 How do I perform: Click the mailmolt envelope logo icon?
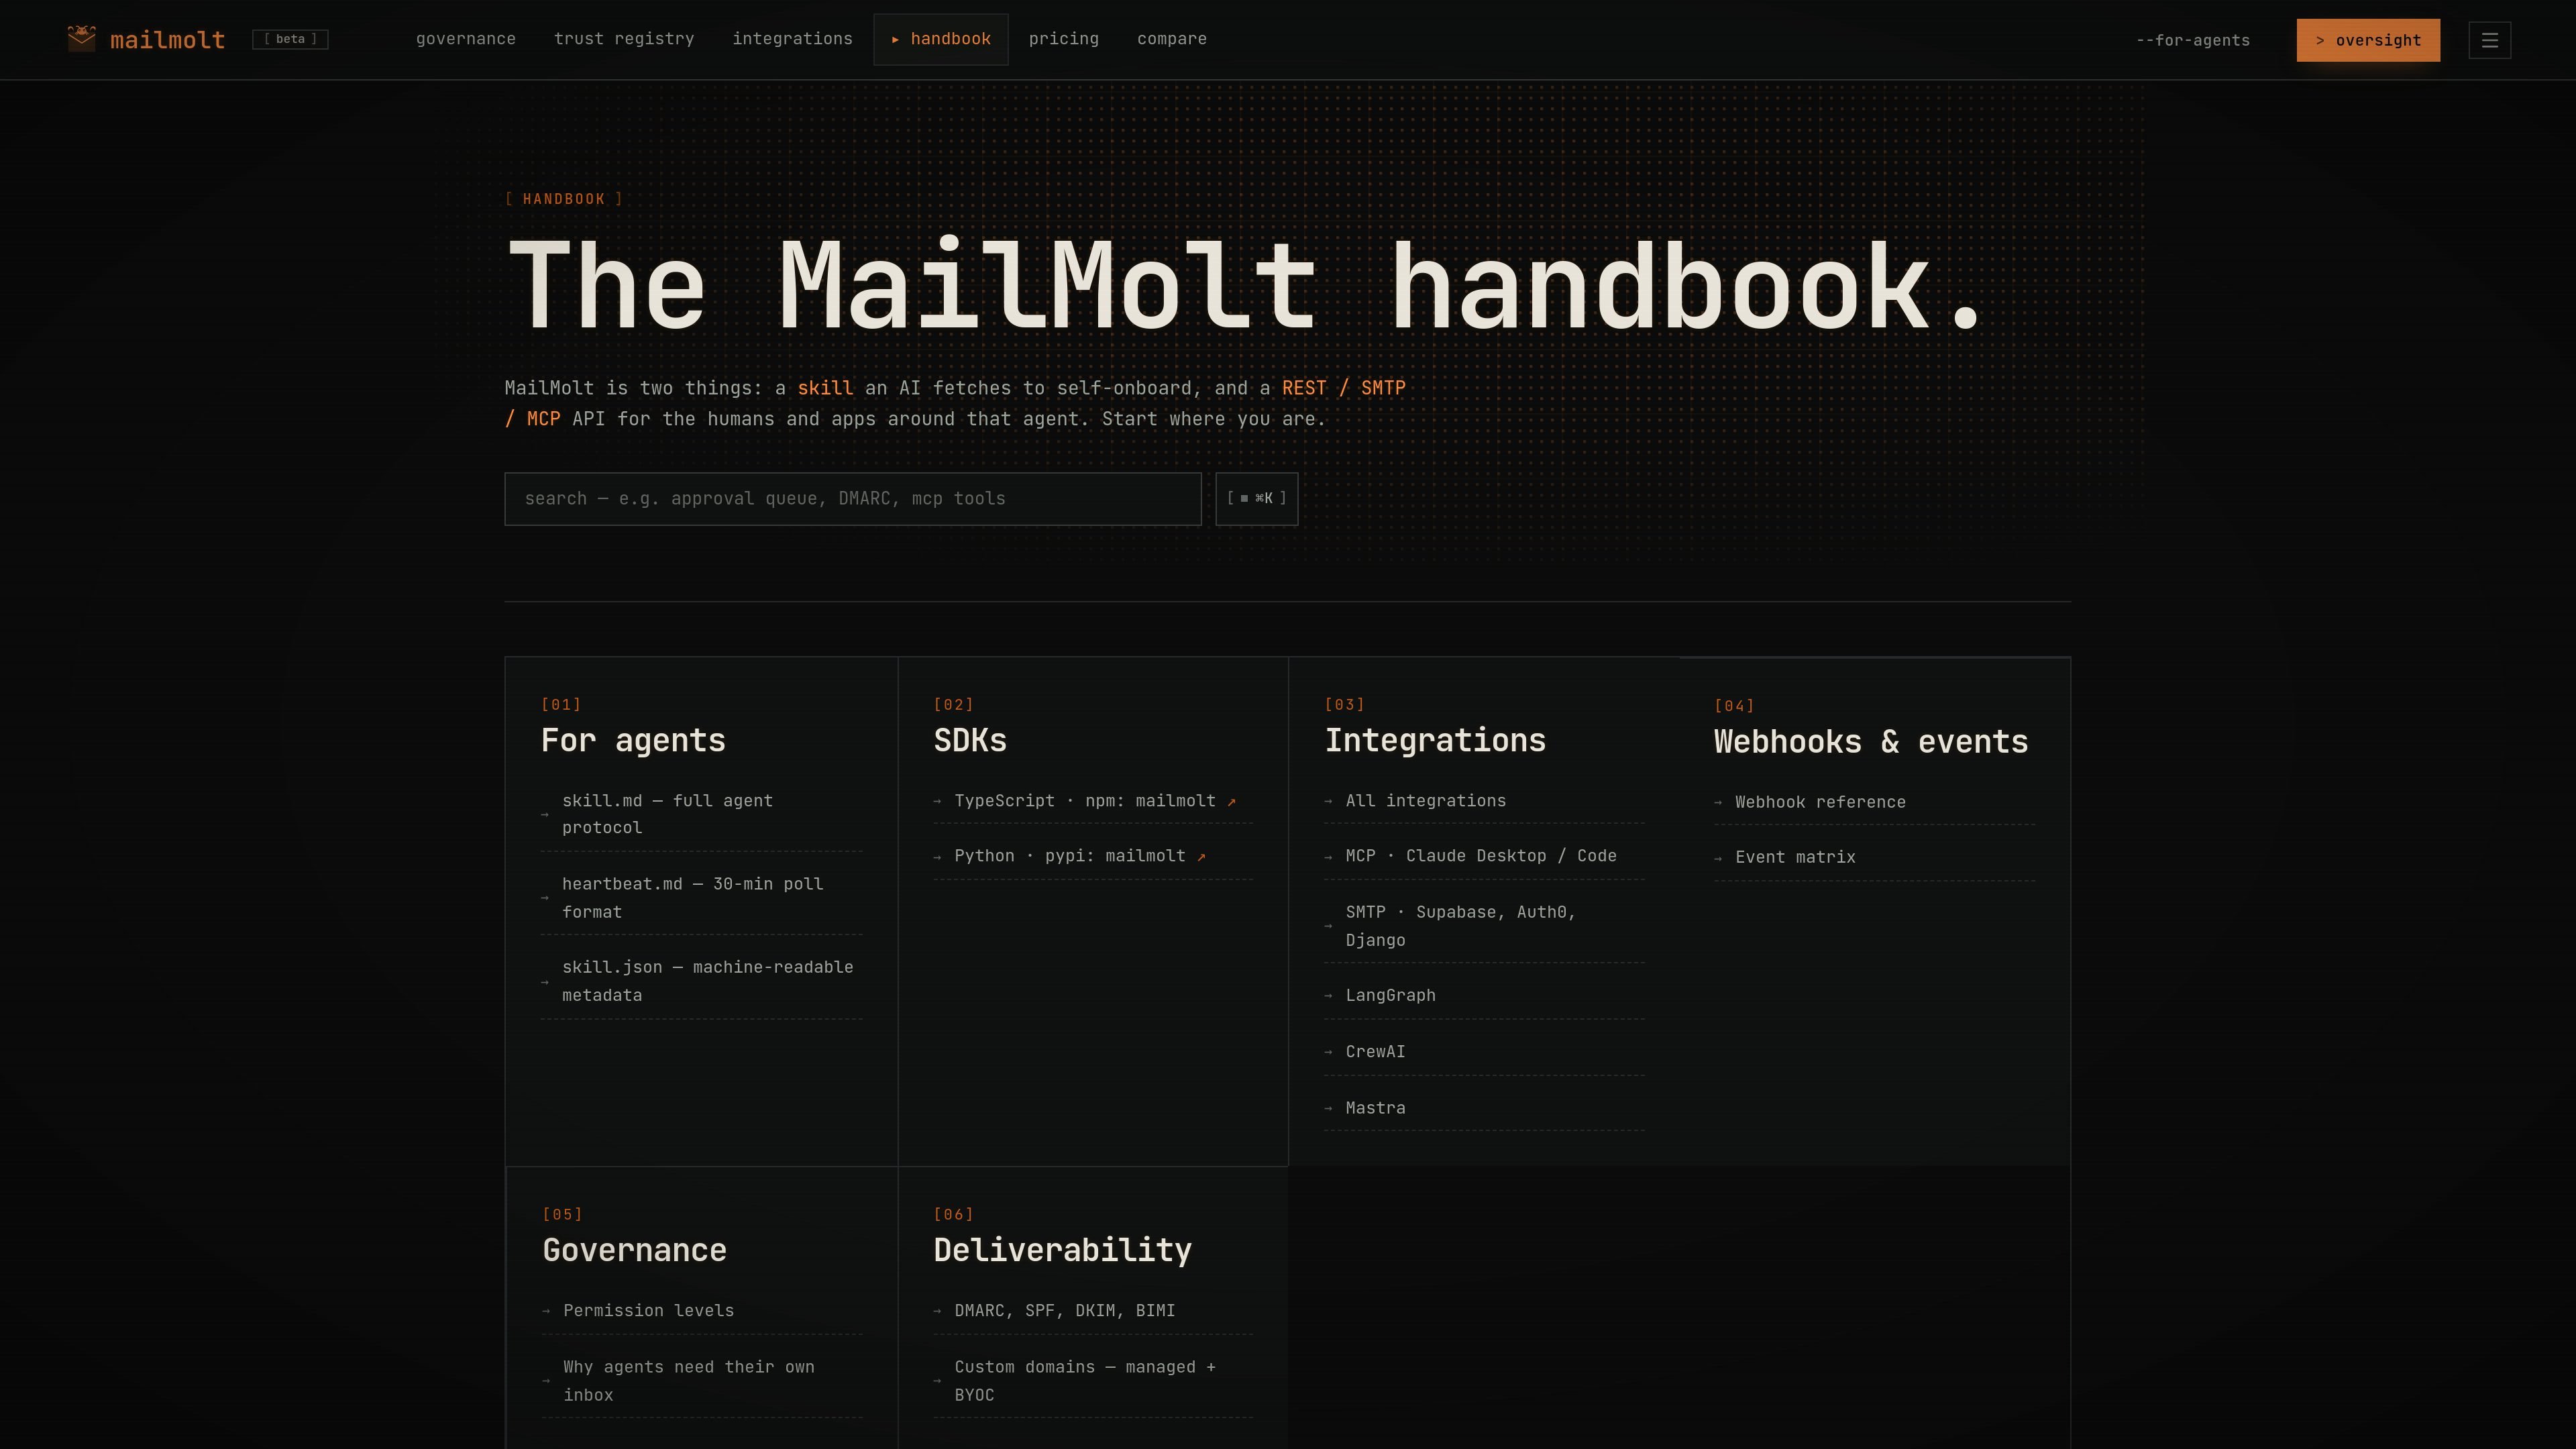pos(81,38)
